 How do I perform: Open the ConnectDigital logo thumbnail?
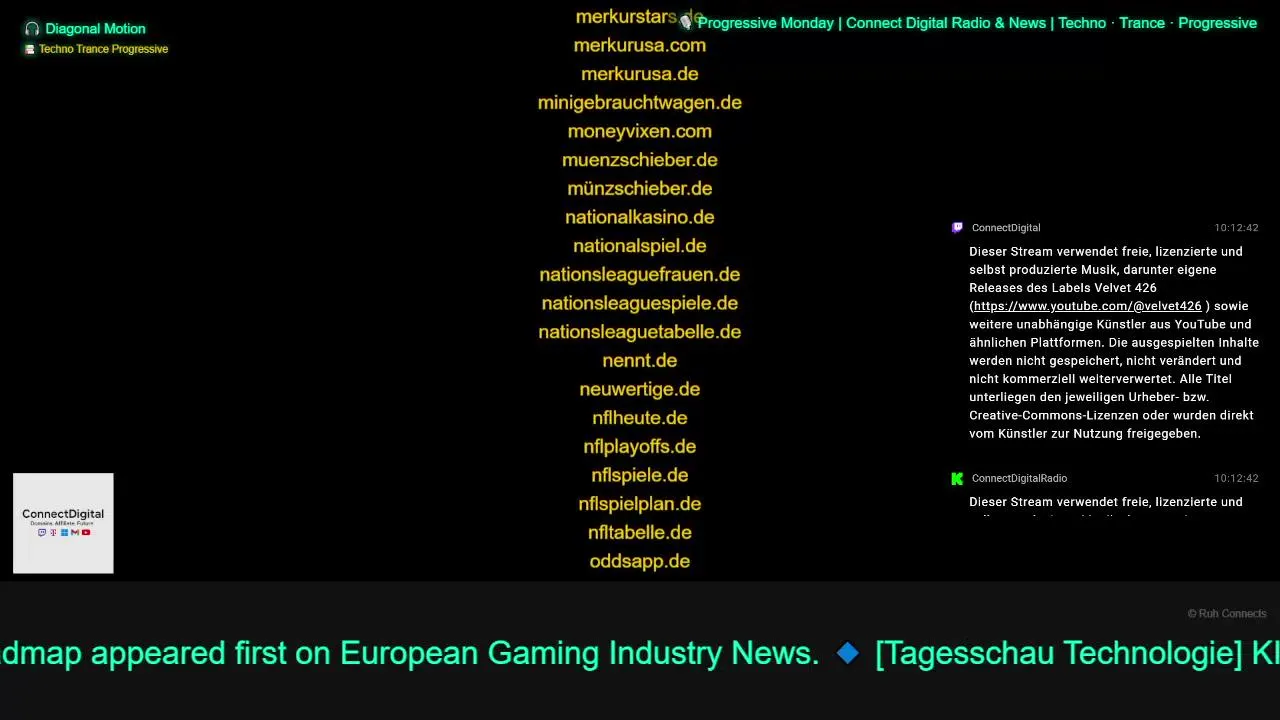(63, 523)
